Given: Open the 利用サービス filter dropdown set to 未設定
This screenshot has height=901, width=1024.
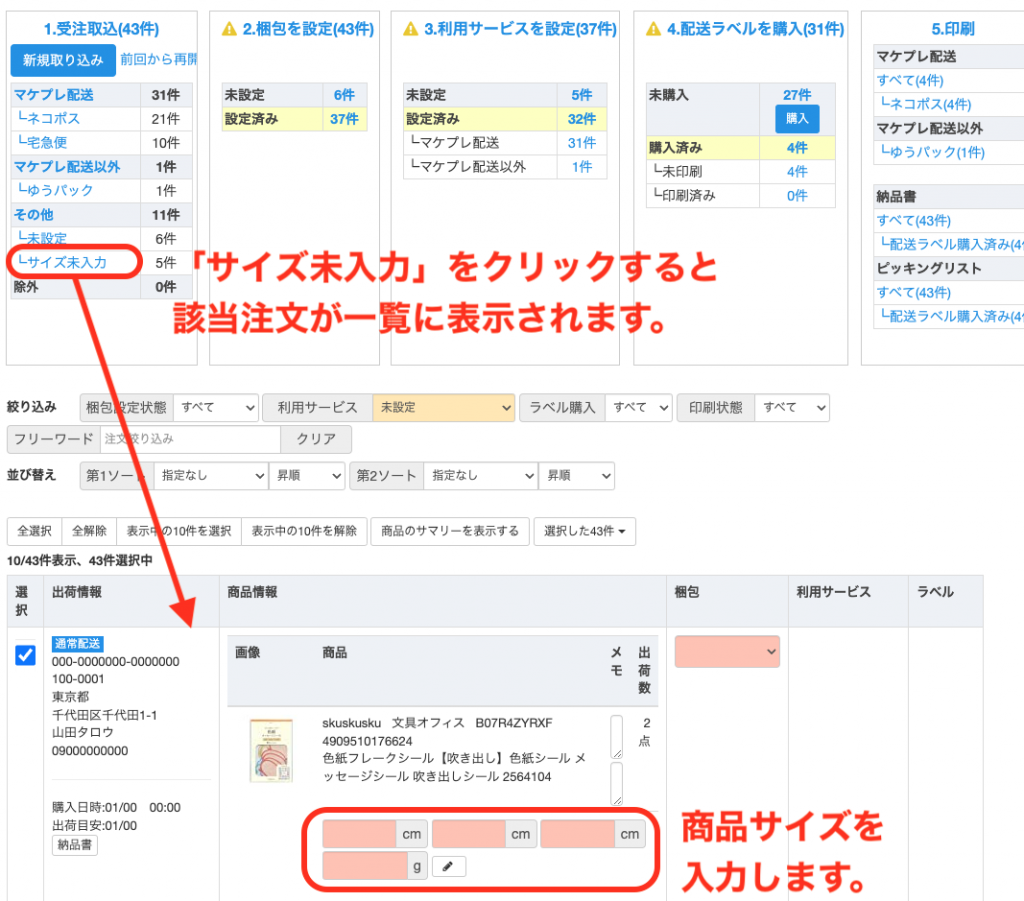Looking at the screenshot, I should tap(443, 407).
